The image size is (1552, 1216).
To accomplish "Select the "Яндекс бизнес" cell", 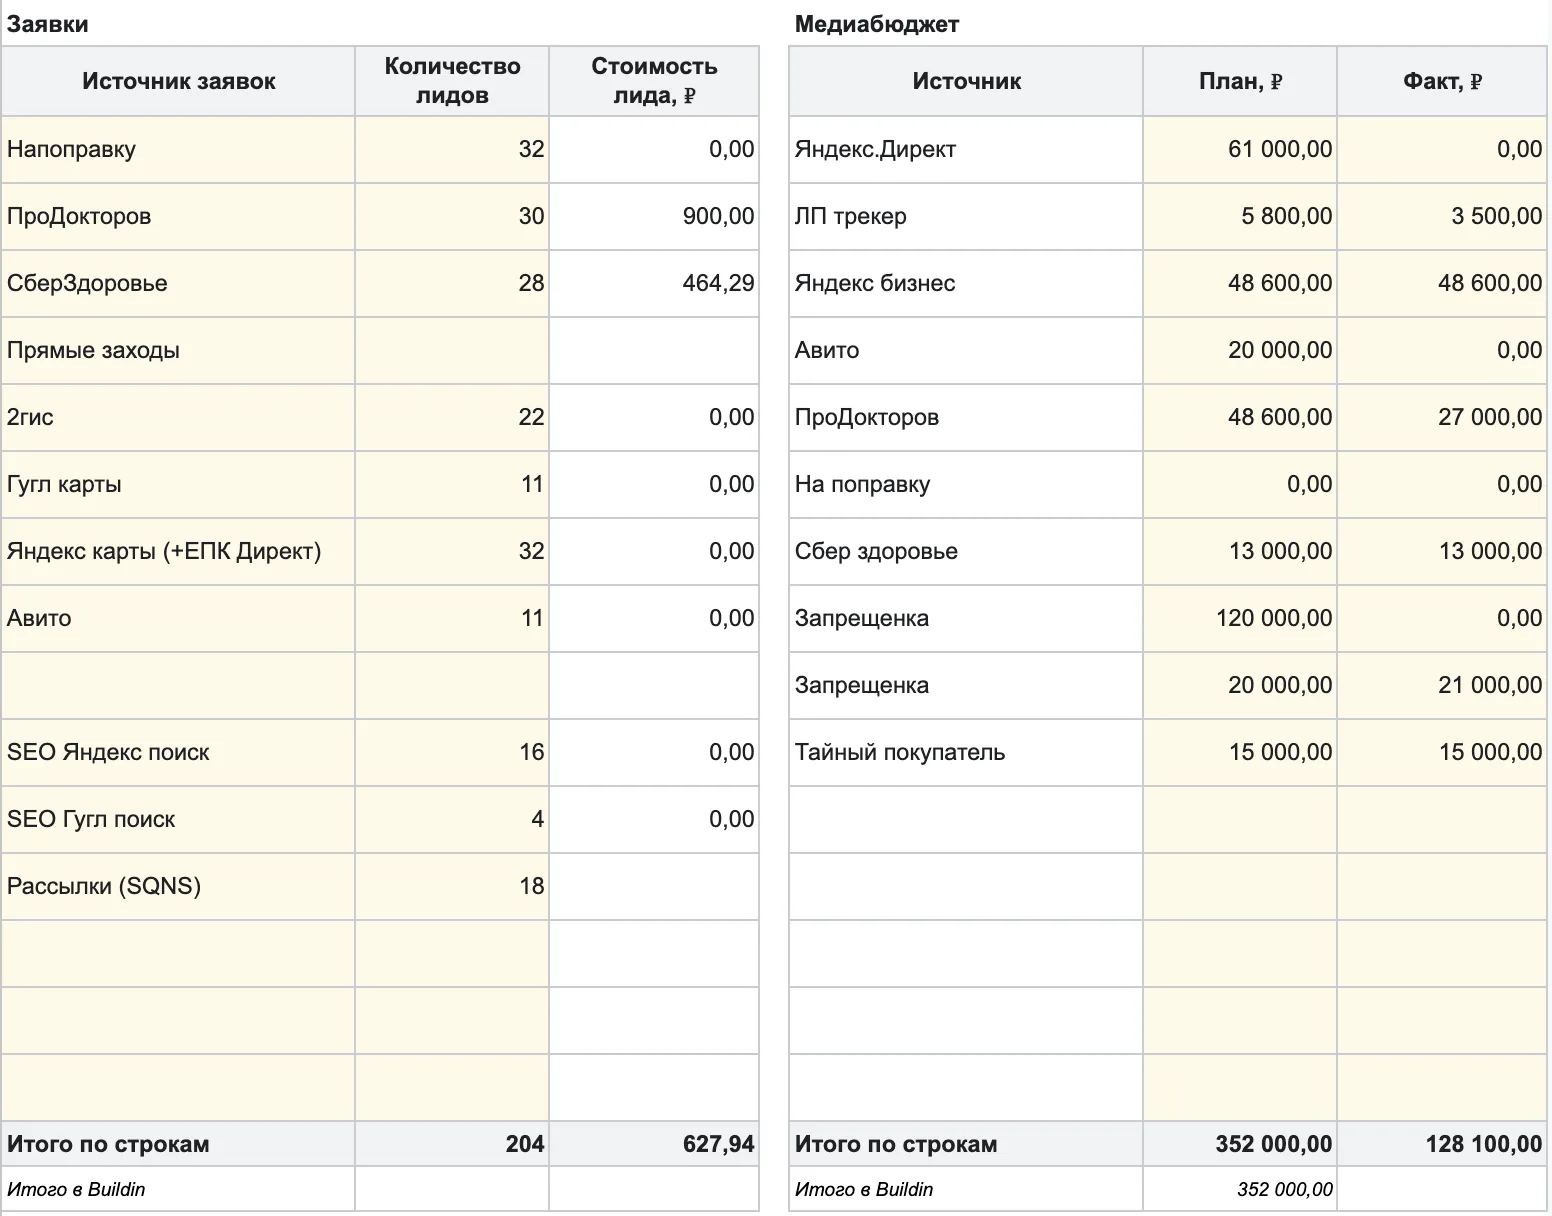I will [966, 284].
